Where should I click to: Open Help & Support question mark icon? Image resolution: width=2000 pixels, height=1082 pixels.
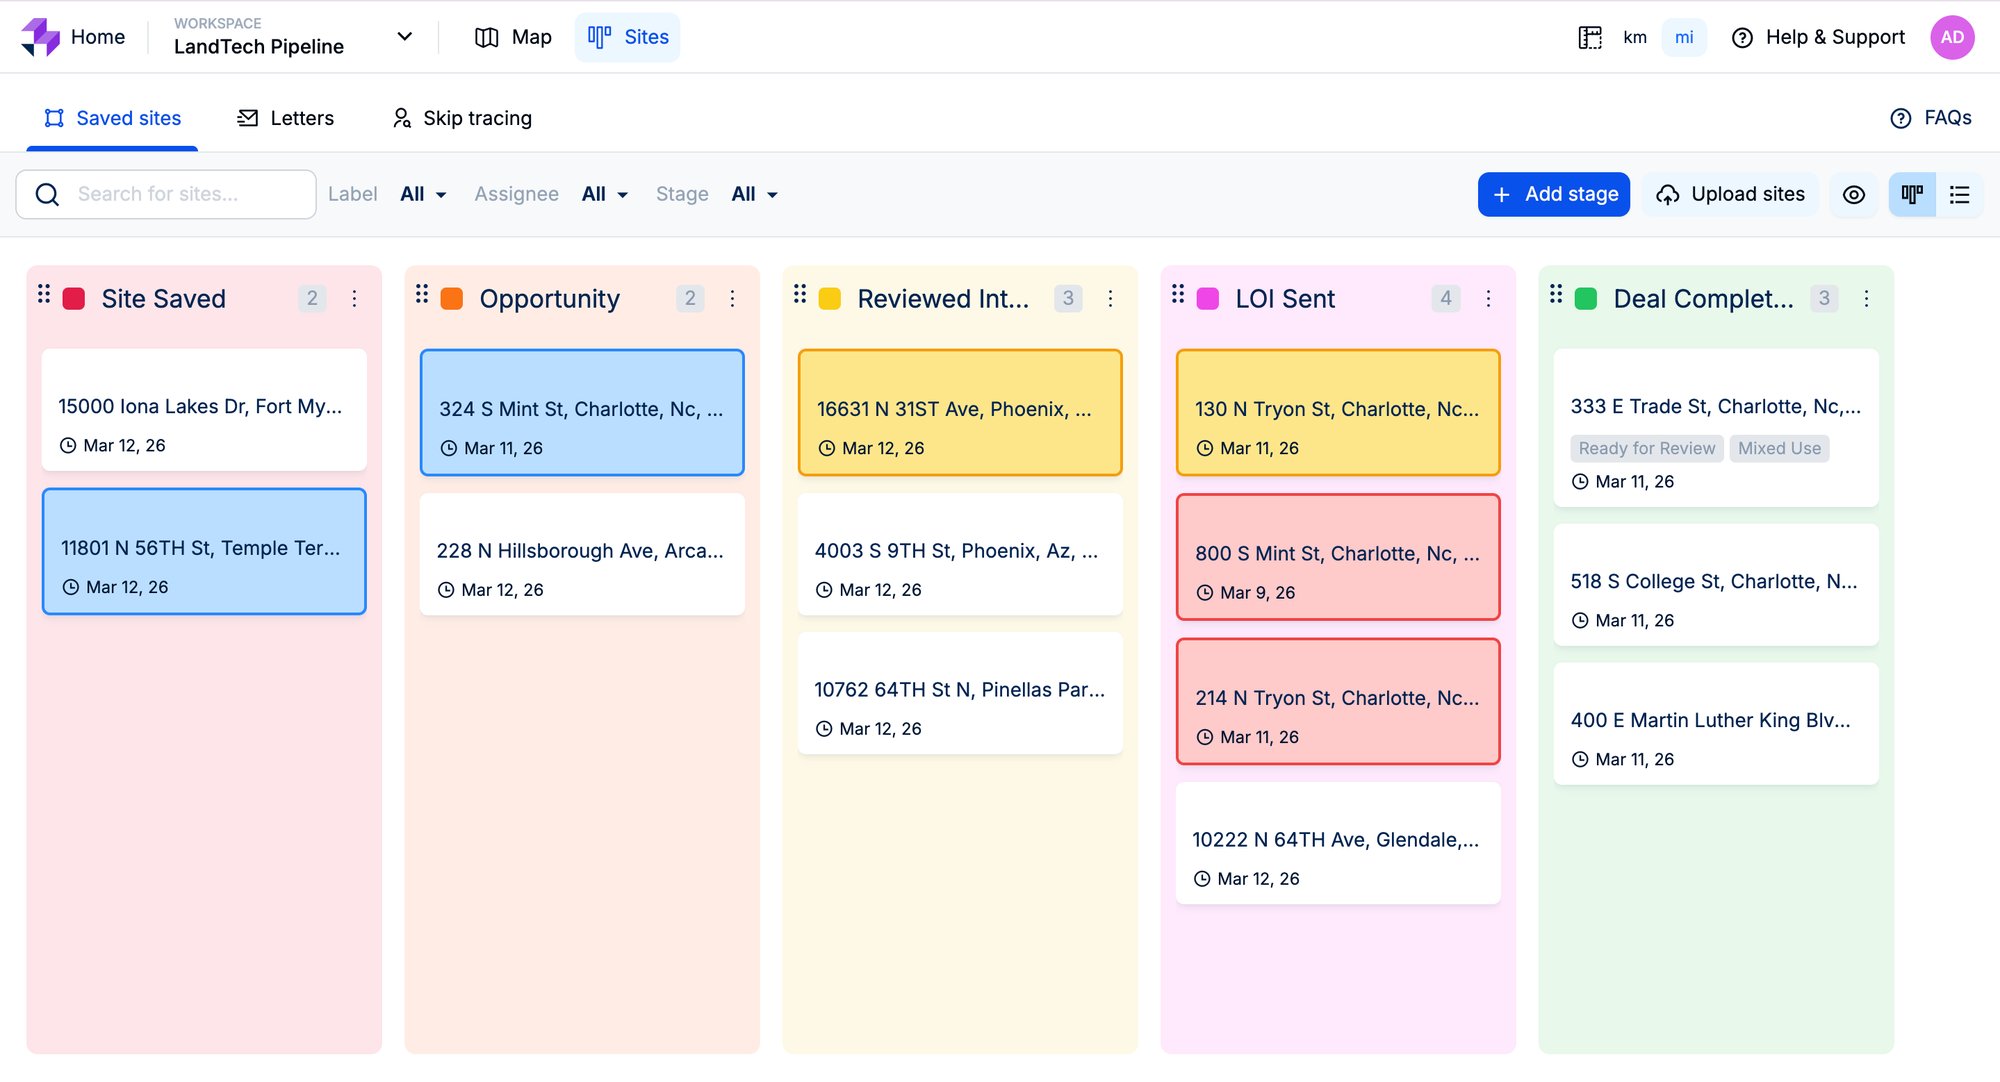coord(1743,37)
